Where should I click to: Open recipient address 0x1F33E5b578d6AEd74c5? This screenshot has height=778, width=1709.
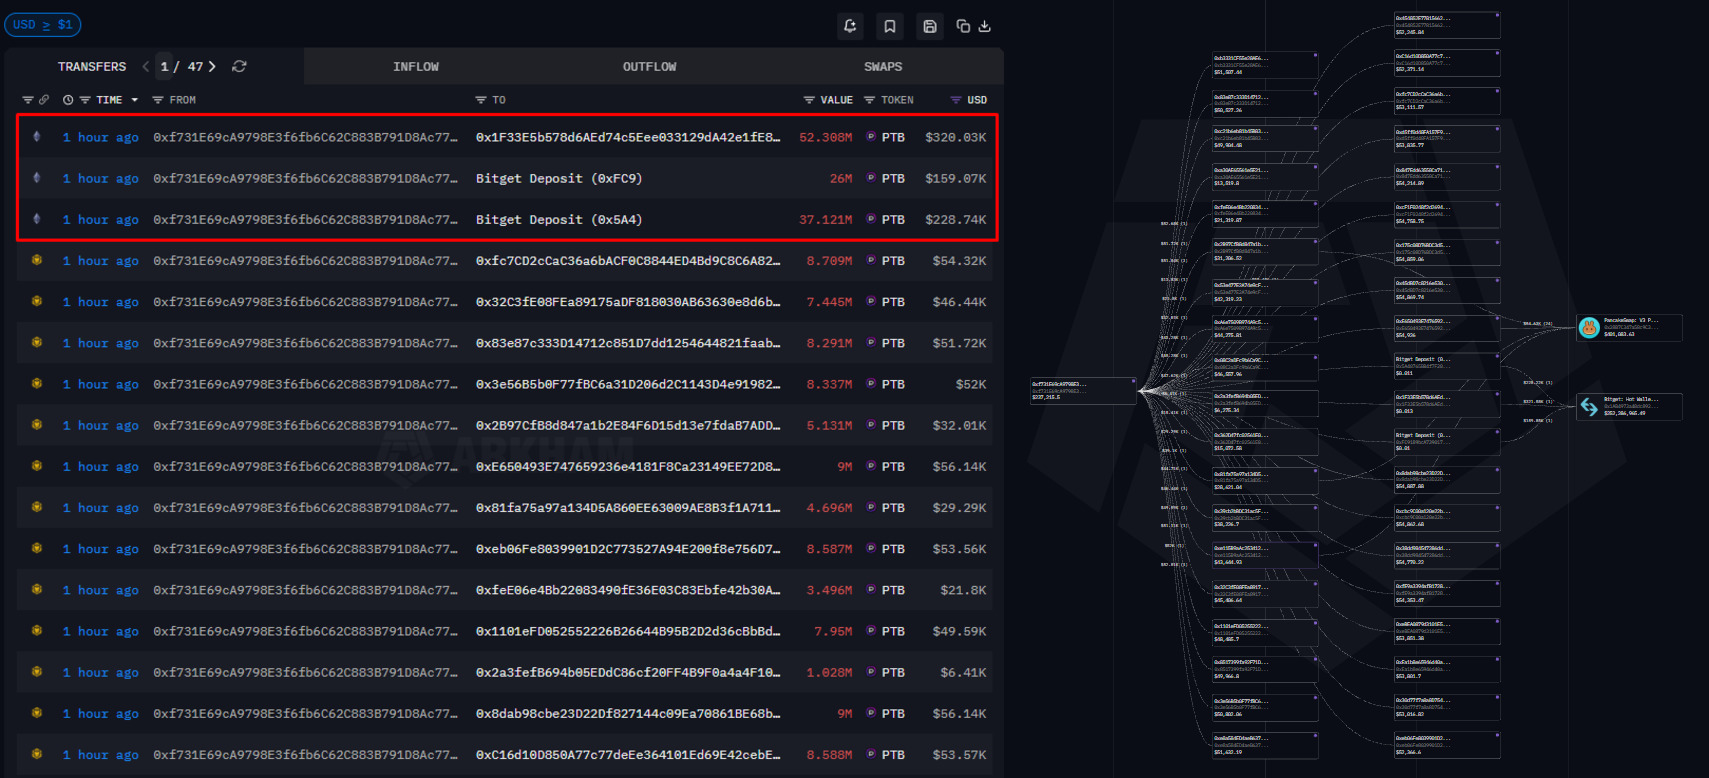[627, 137]
